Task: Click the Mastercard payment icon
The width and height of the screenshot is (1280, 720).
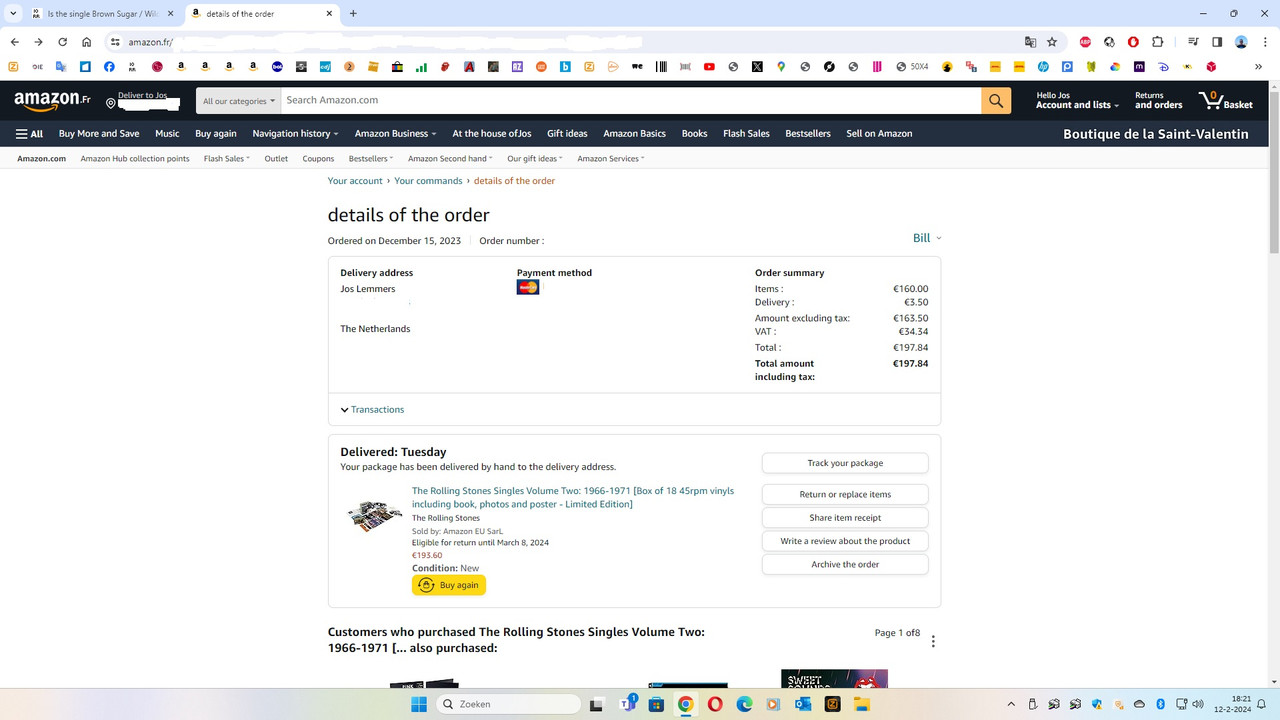Action: 528,288
